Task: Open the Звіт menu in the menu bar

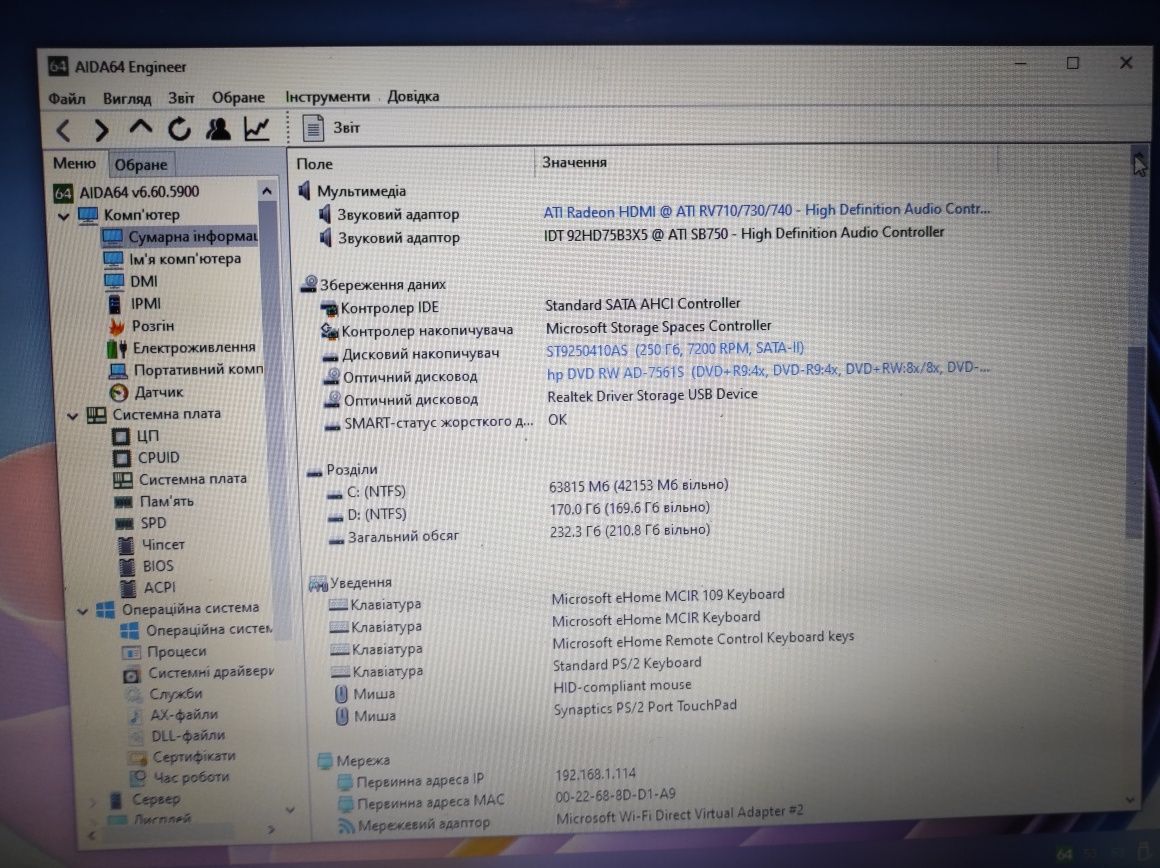Action: click(x=181, y=98)
